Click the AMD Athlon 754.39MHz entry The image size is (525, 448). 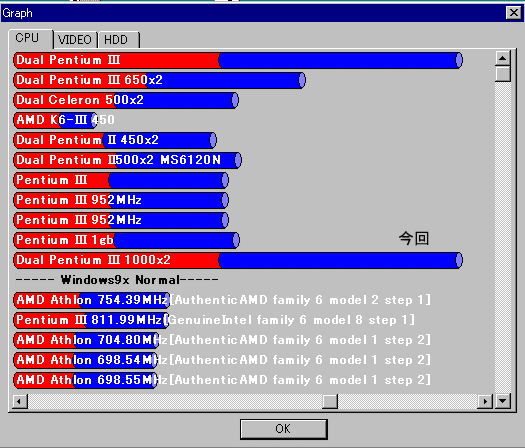(x=222, y=300)
